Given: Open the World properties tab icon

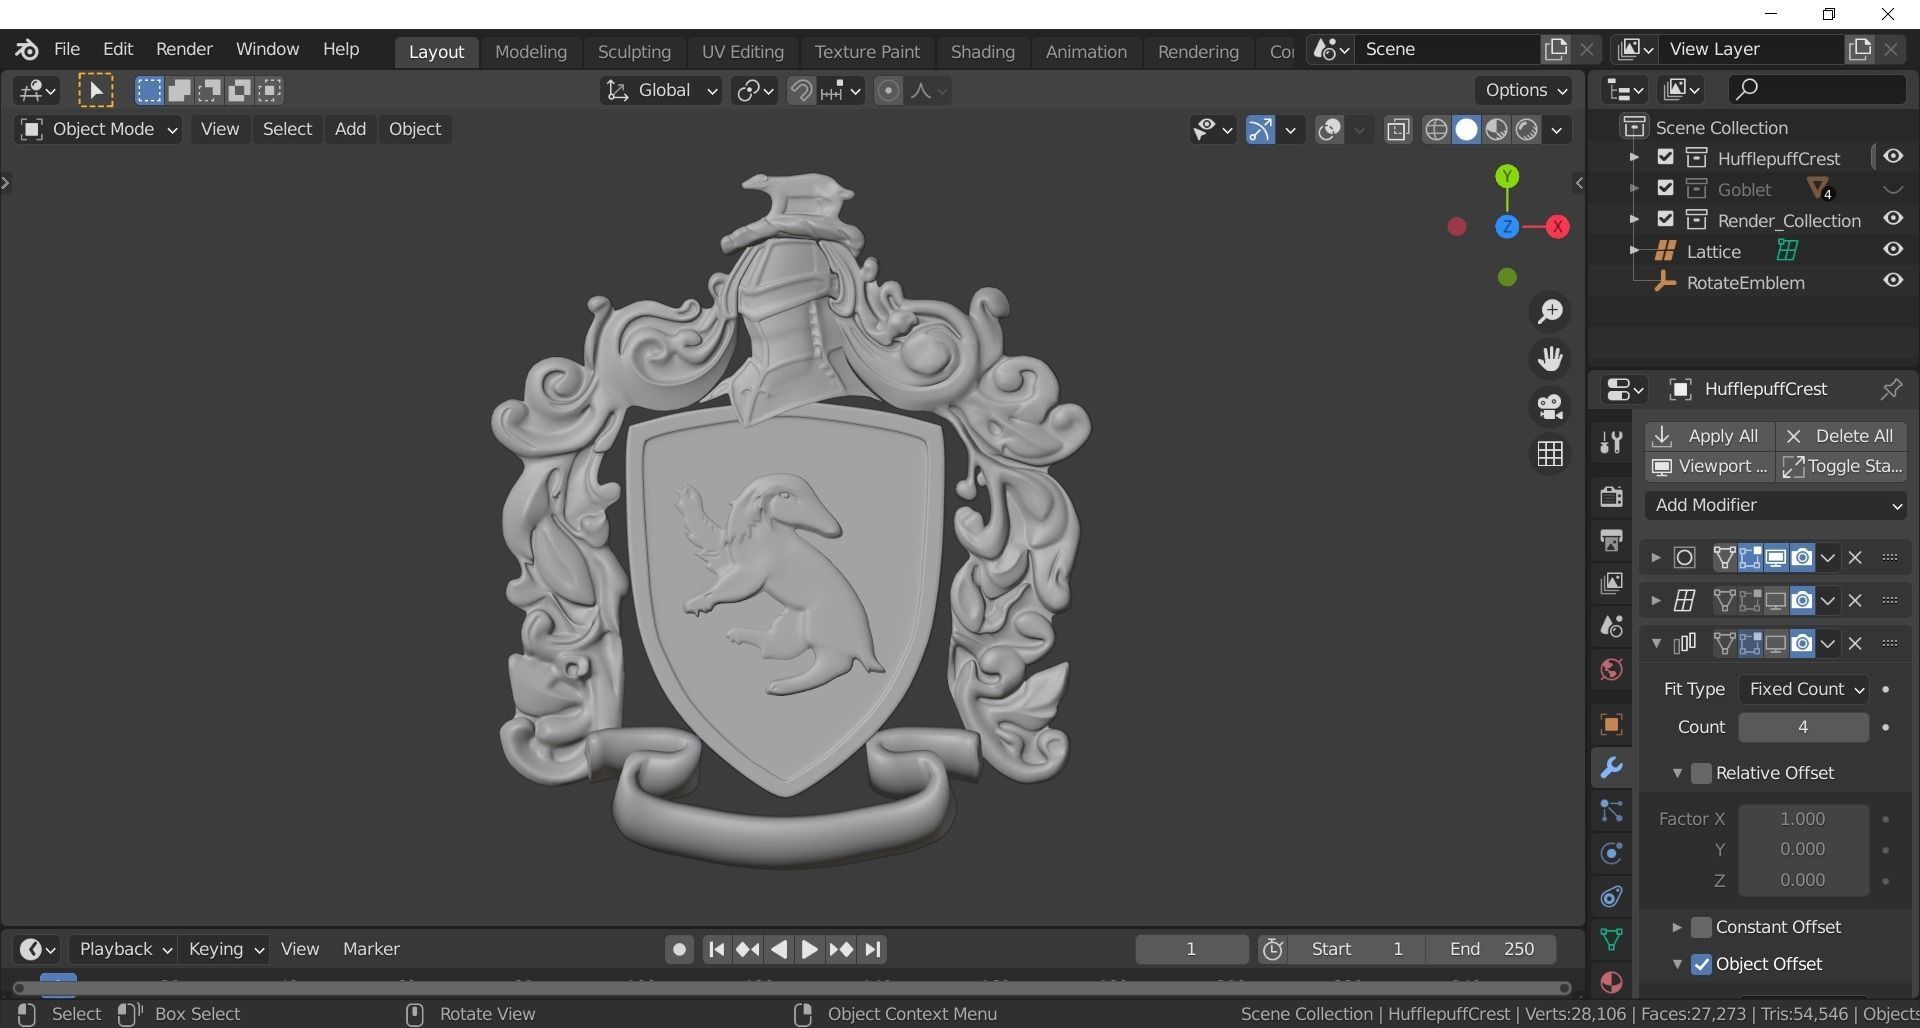Looking at the screenshot, I should point(1611,669).
